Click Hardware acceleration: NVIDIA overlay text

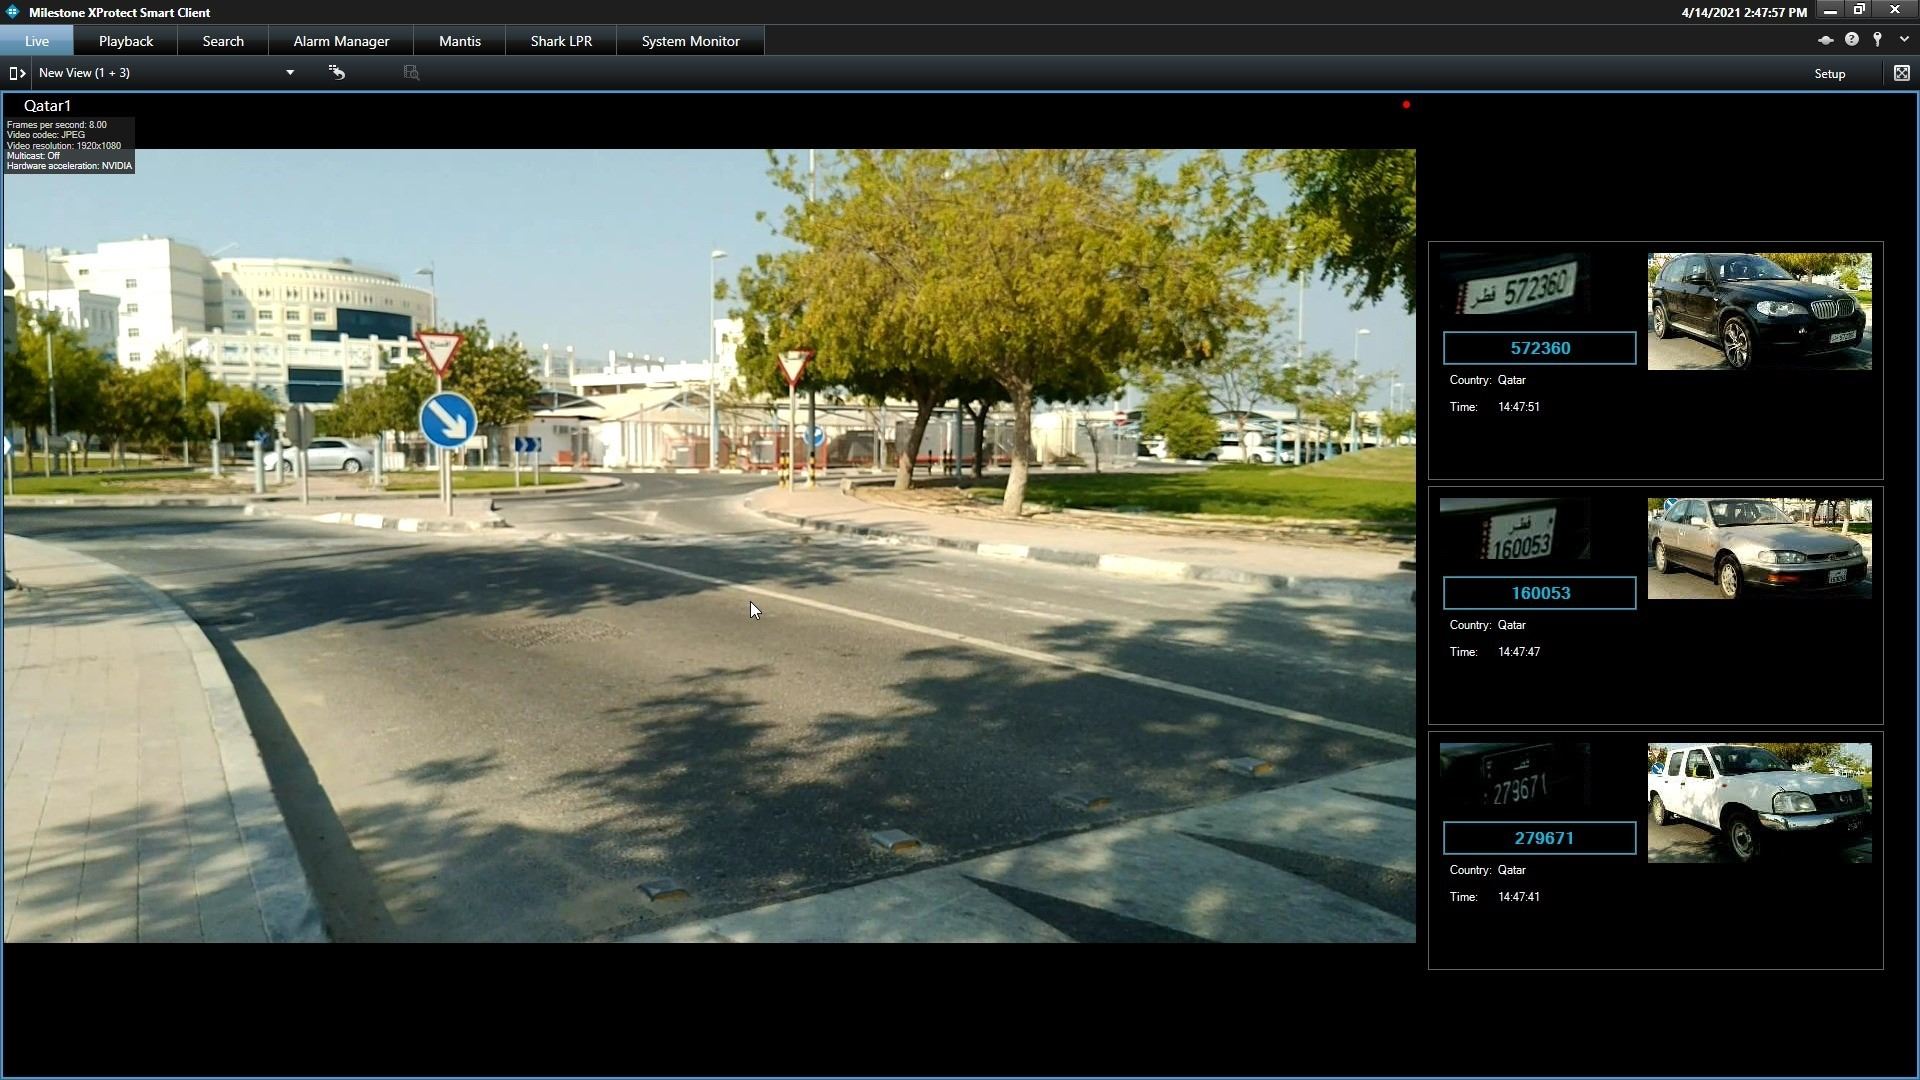tap(69, 166)
